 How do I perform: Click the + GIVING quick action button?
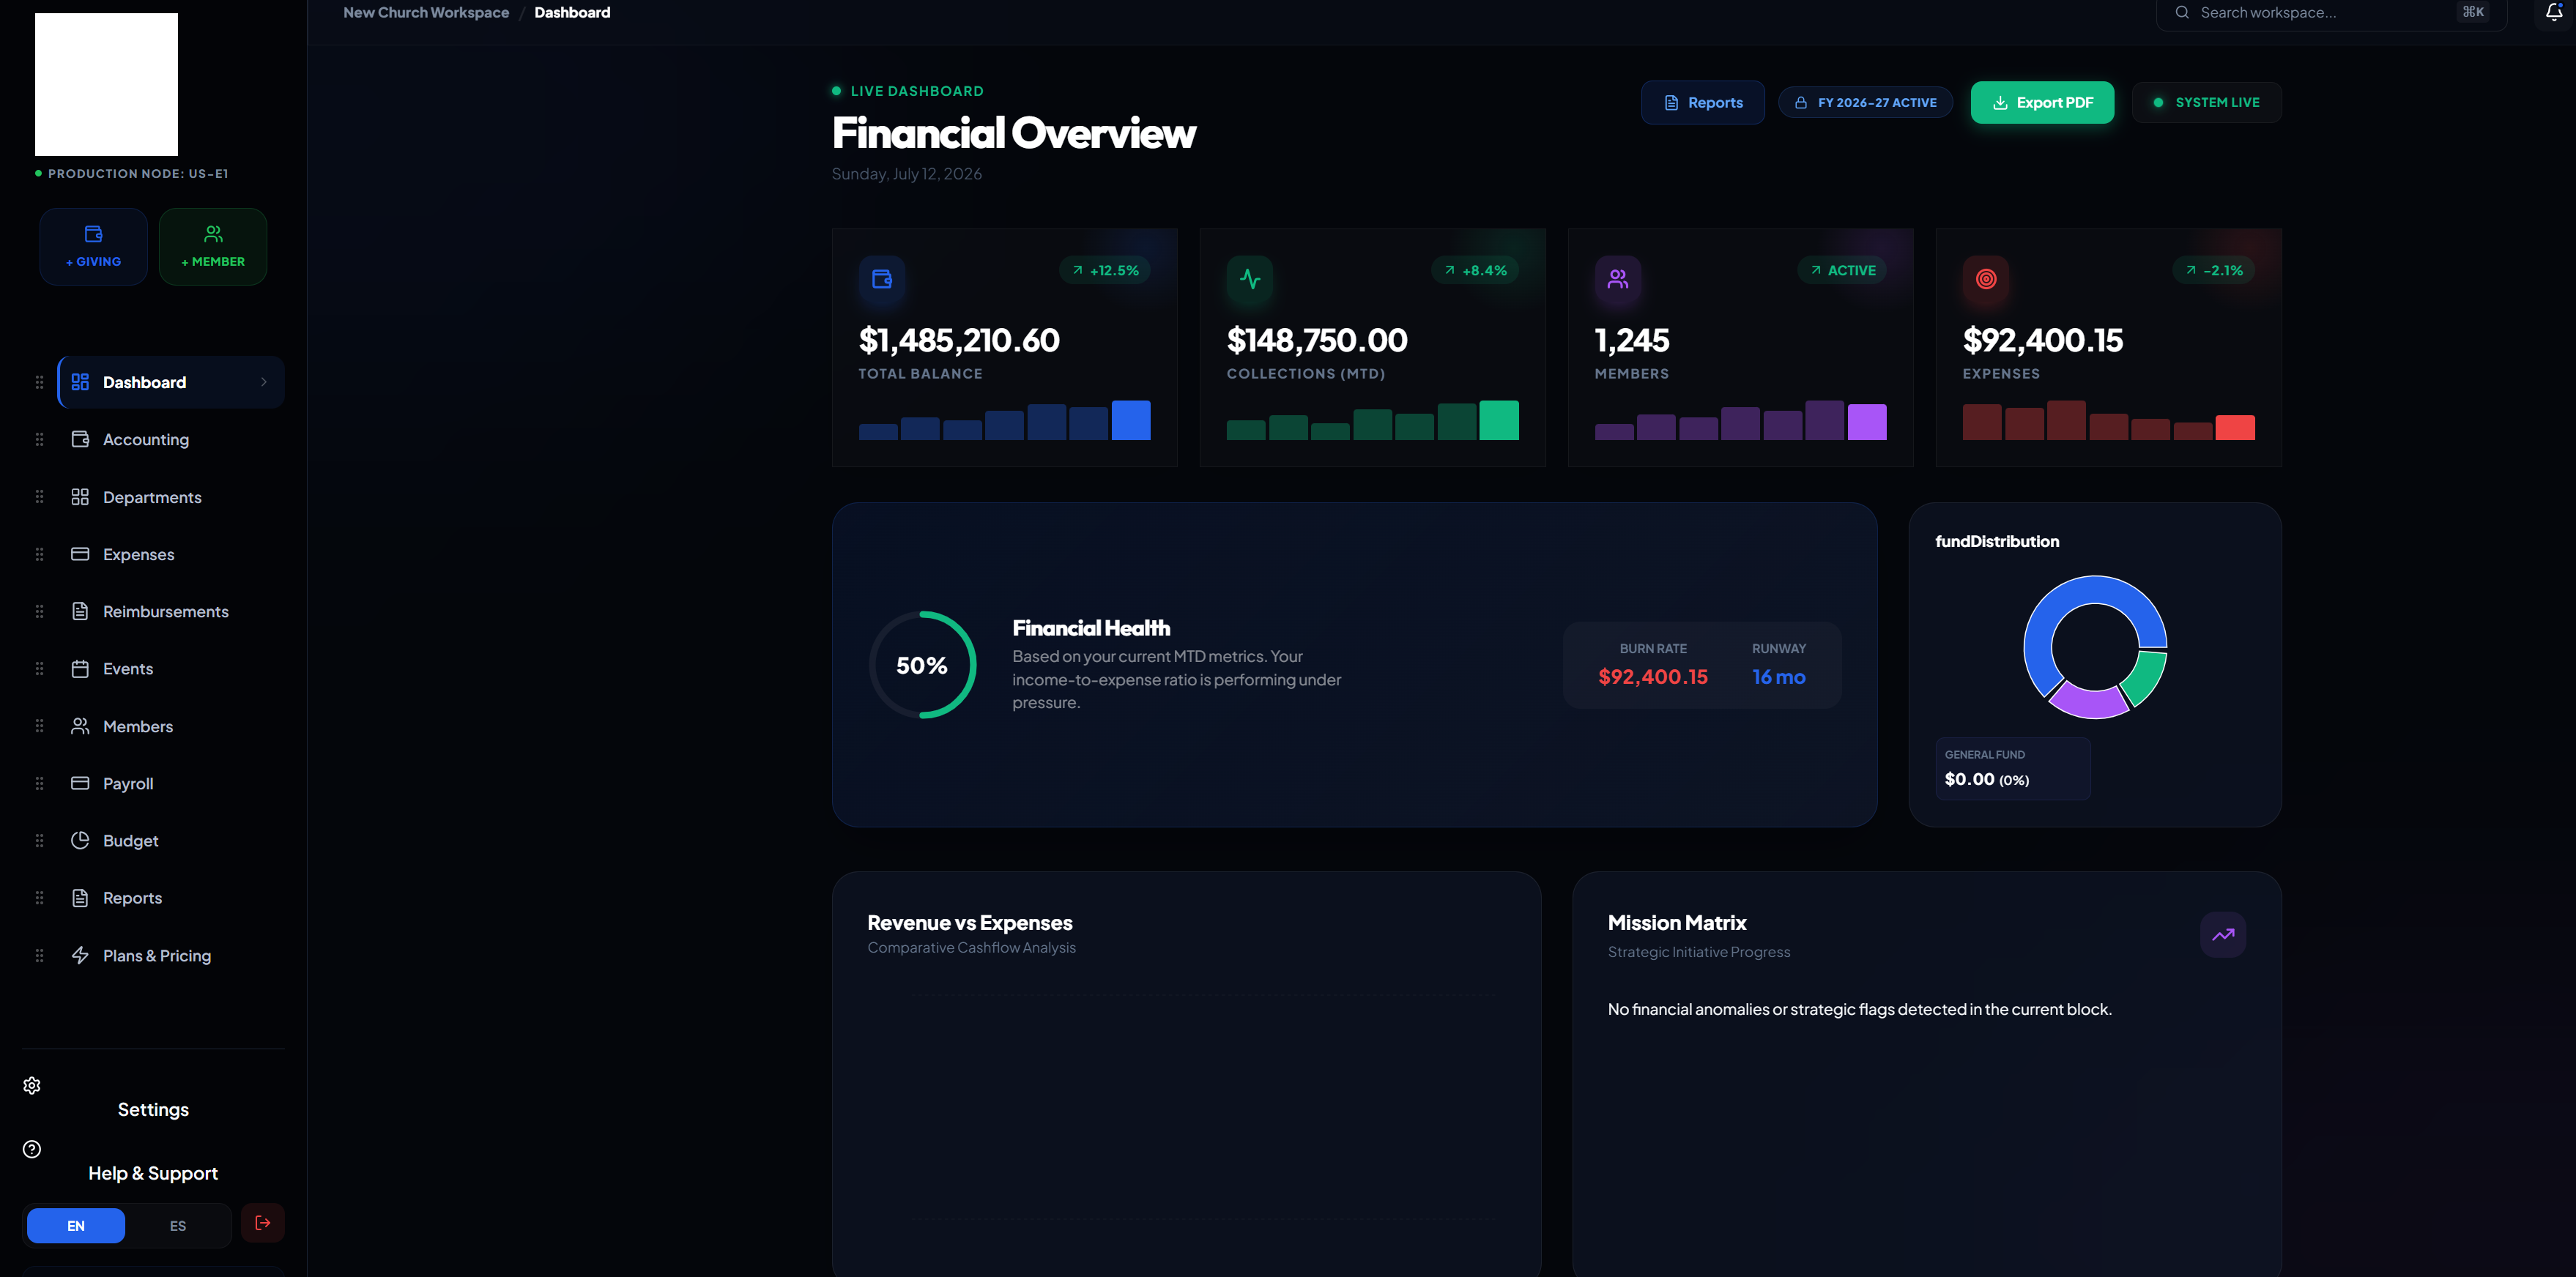[x=94, y=247]
